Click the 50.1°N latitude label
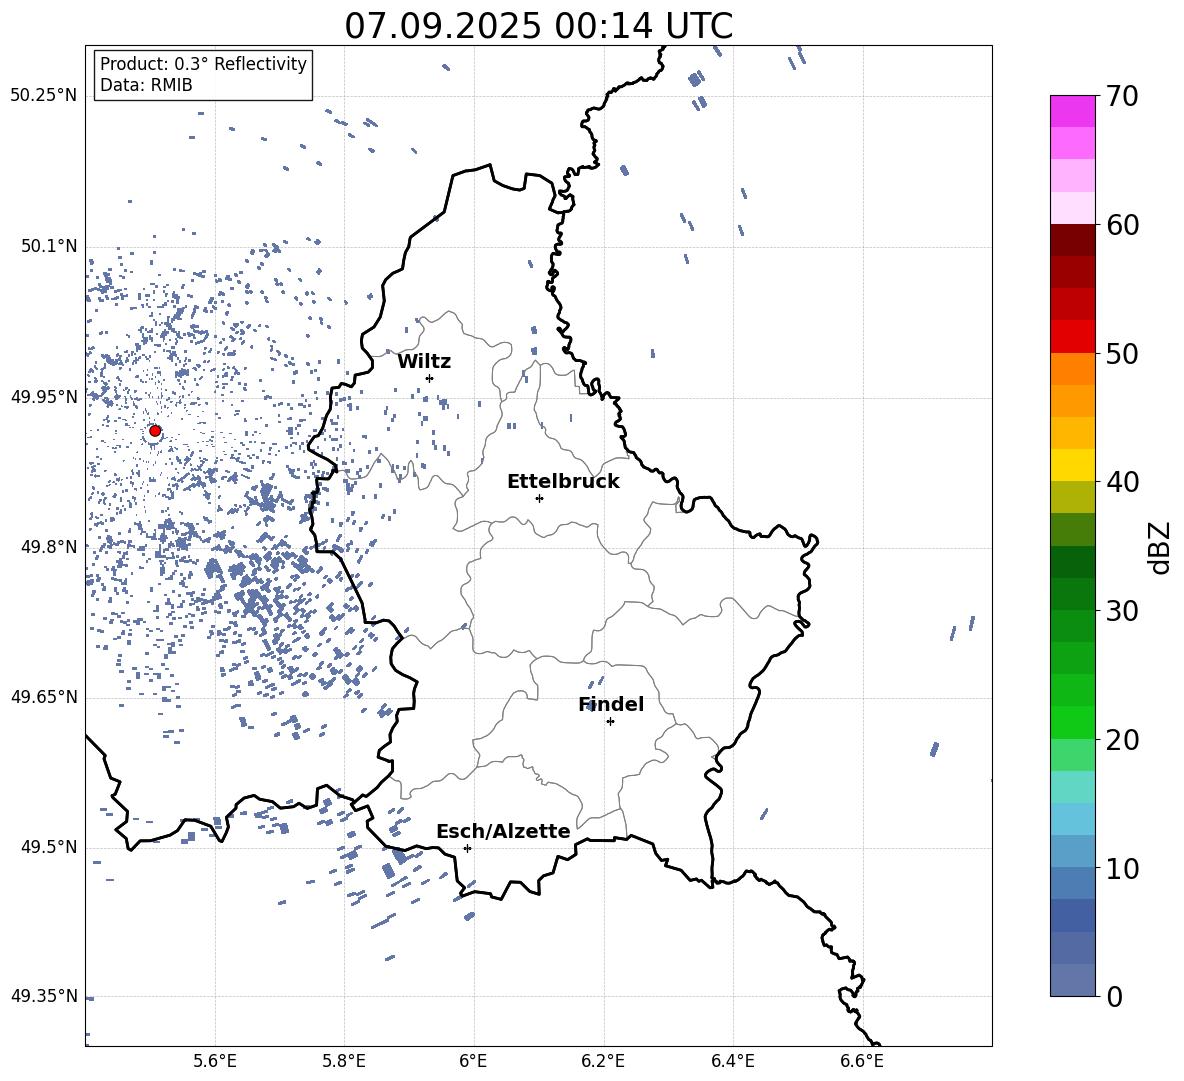This screenshot has width=1184, height=1081. click(x=49, y=247)
